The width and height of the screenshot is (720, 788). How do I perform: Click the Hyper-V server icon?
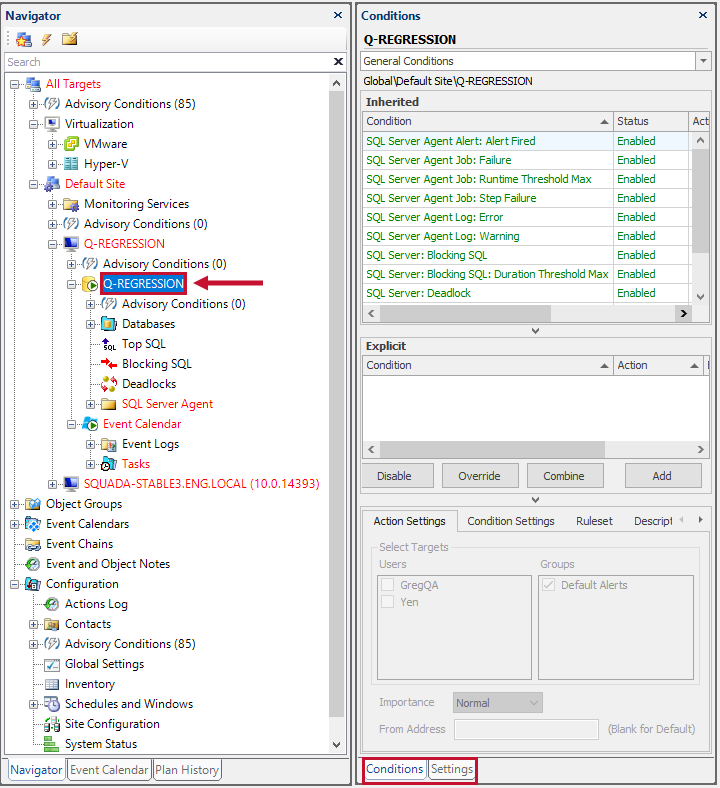pos(71,164)
